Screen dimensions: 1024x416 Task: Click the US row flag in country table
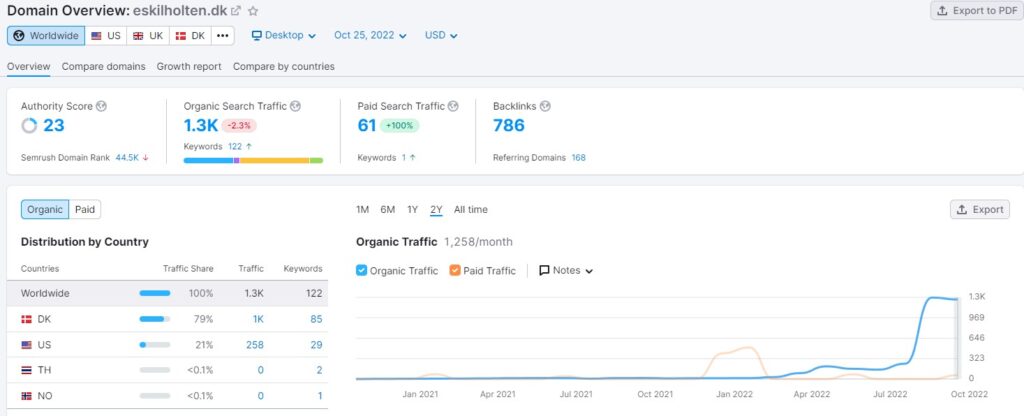tap(27, 345)
